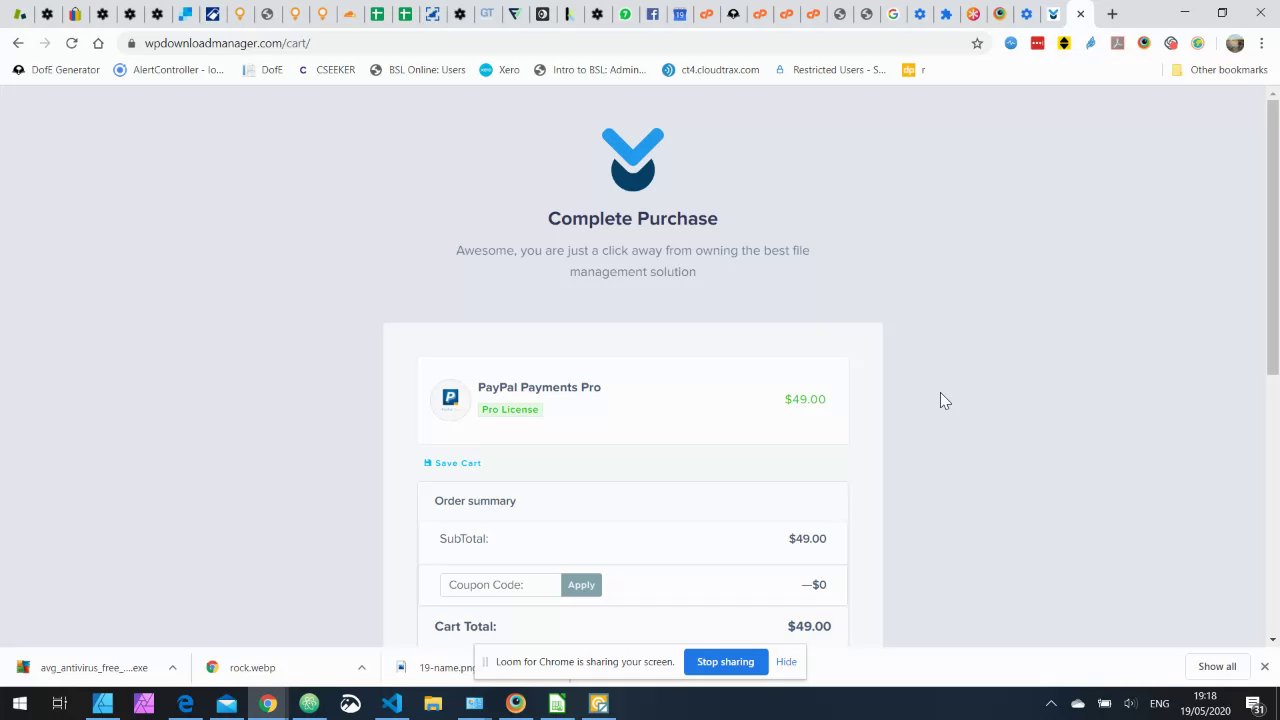The image size is (1280, 720).
Task: Open the Affinity Photo taskbar icon
Action: coord(144,704)
